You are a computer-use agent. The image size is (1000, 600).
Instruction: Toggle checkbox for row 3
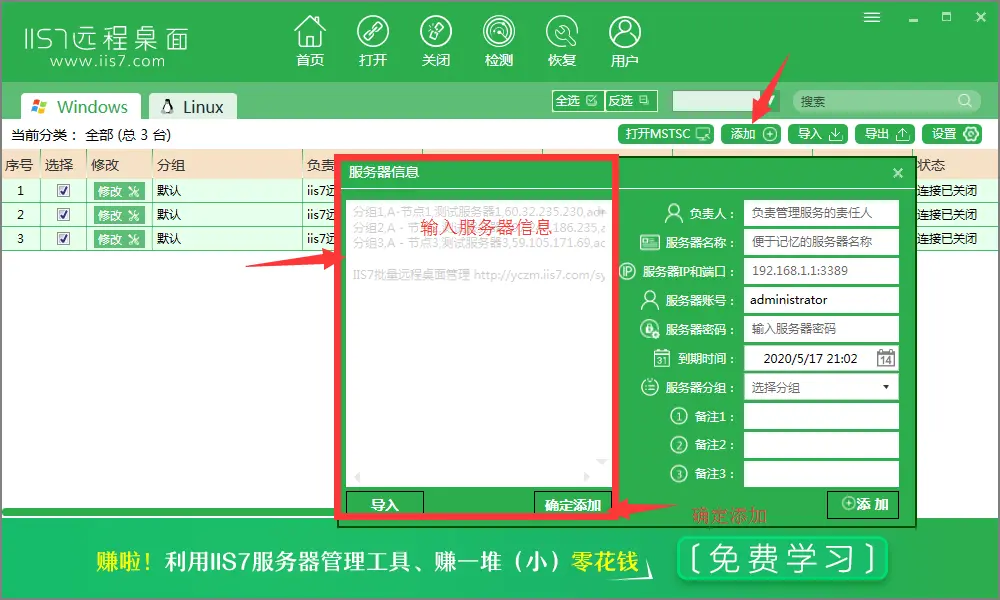[63, 238]
